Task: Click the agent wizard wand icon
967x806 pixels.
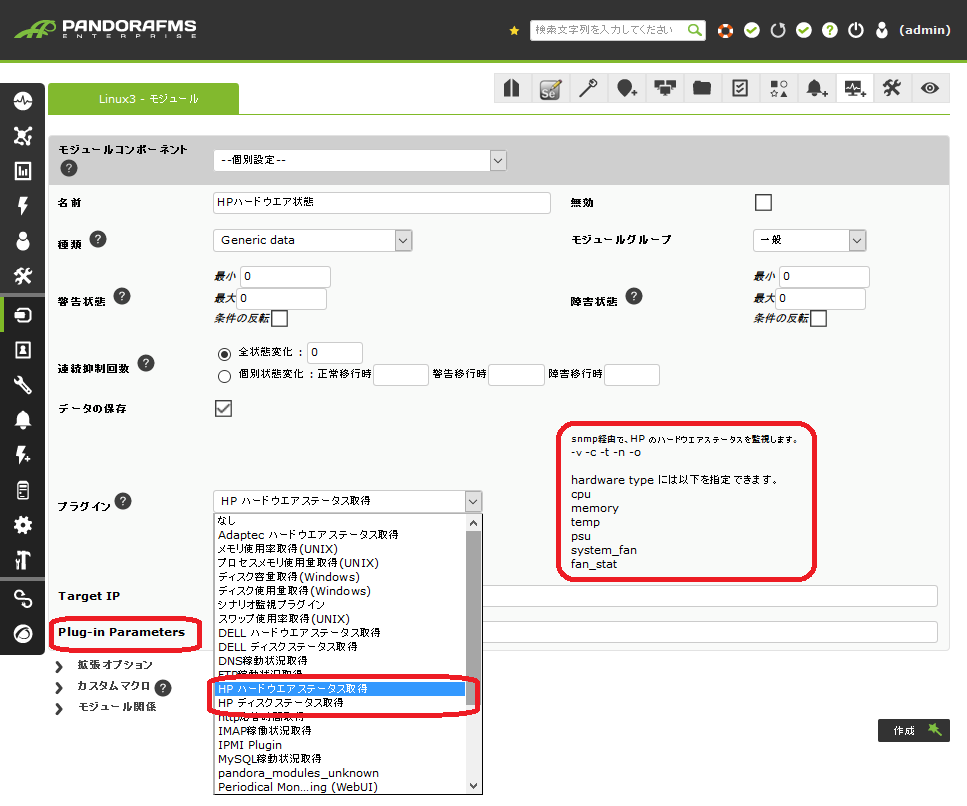Action: [588, 88]
